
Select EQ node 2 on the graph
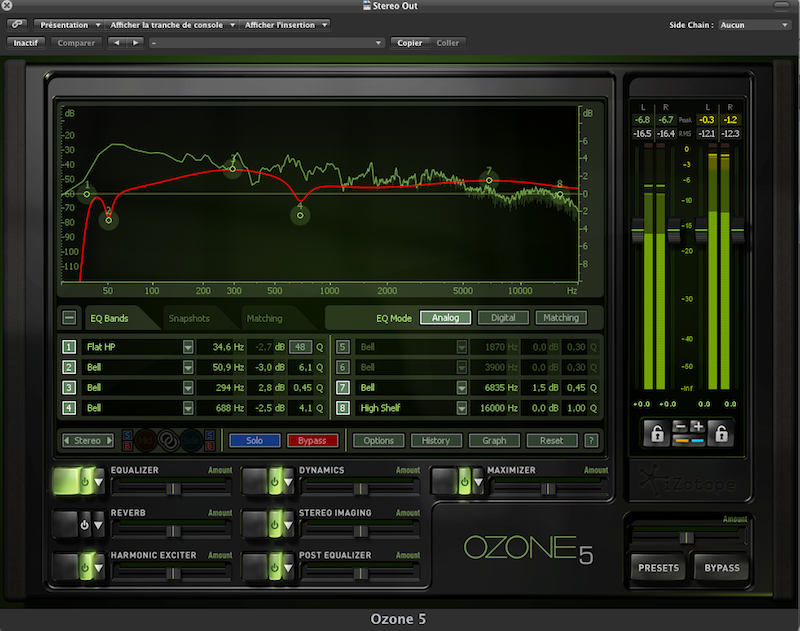click(109, 220)
